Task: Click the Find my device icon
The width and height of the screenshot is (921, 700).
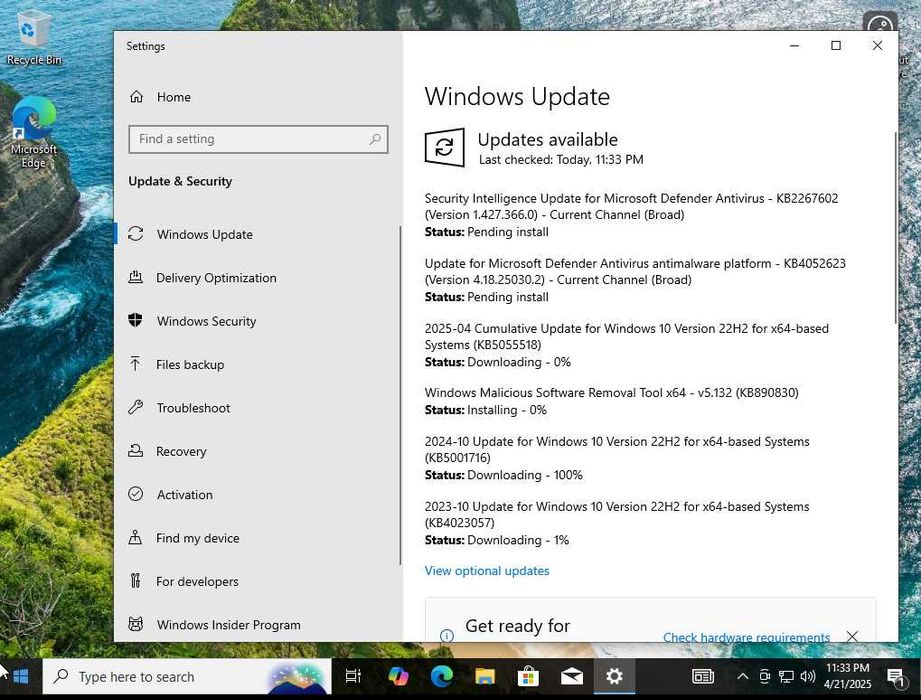Action: pos(135,537)
